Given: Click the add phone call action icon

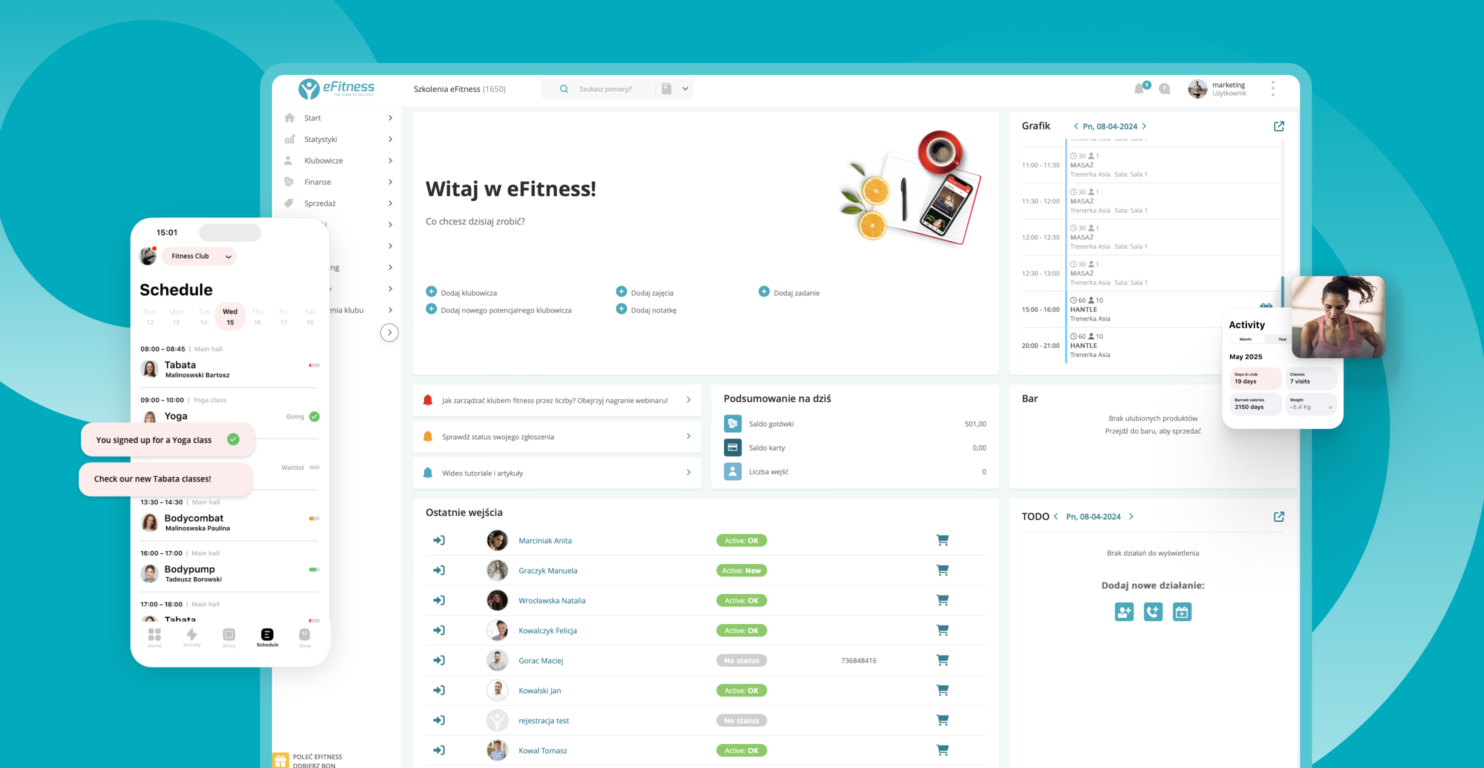Looking at the screenshot, I should pyautogui.click(x=1153, y=612).
